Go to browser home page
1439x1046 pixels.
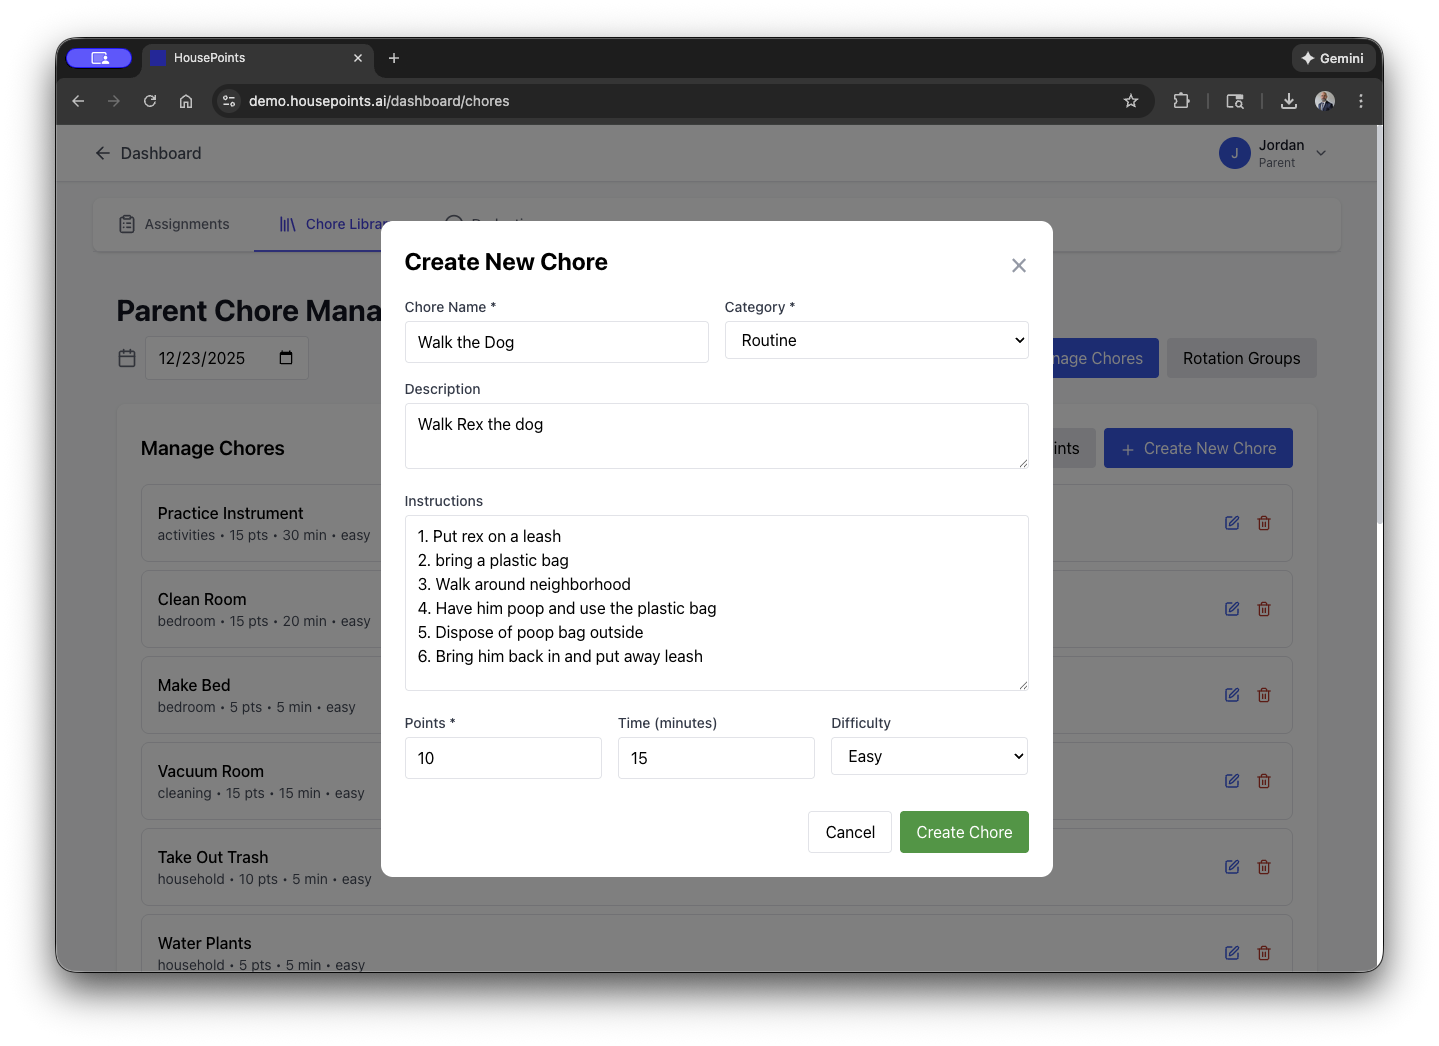click(x=186, y=101)
